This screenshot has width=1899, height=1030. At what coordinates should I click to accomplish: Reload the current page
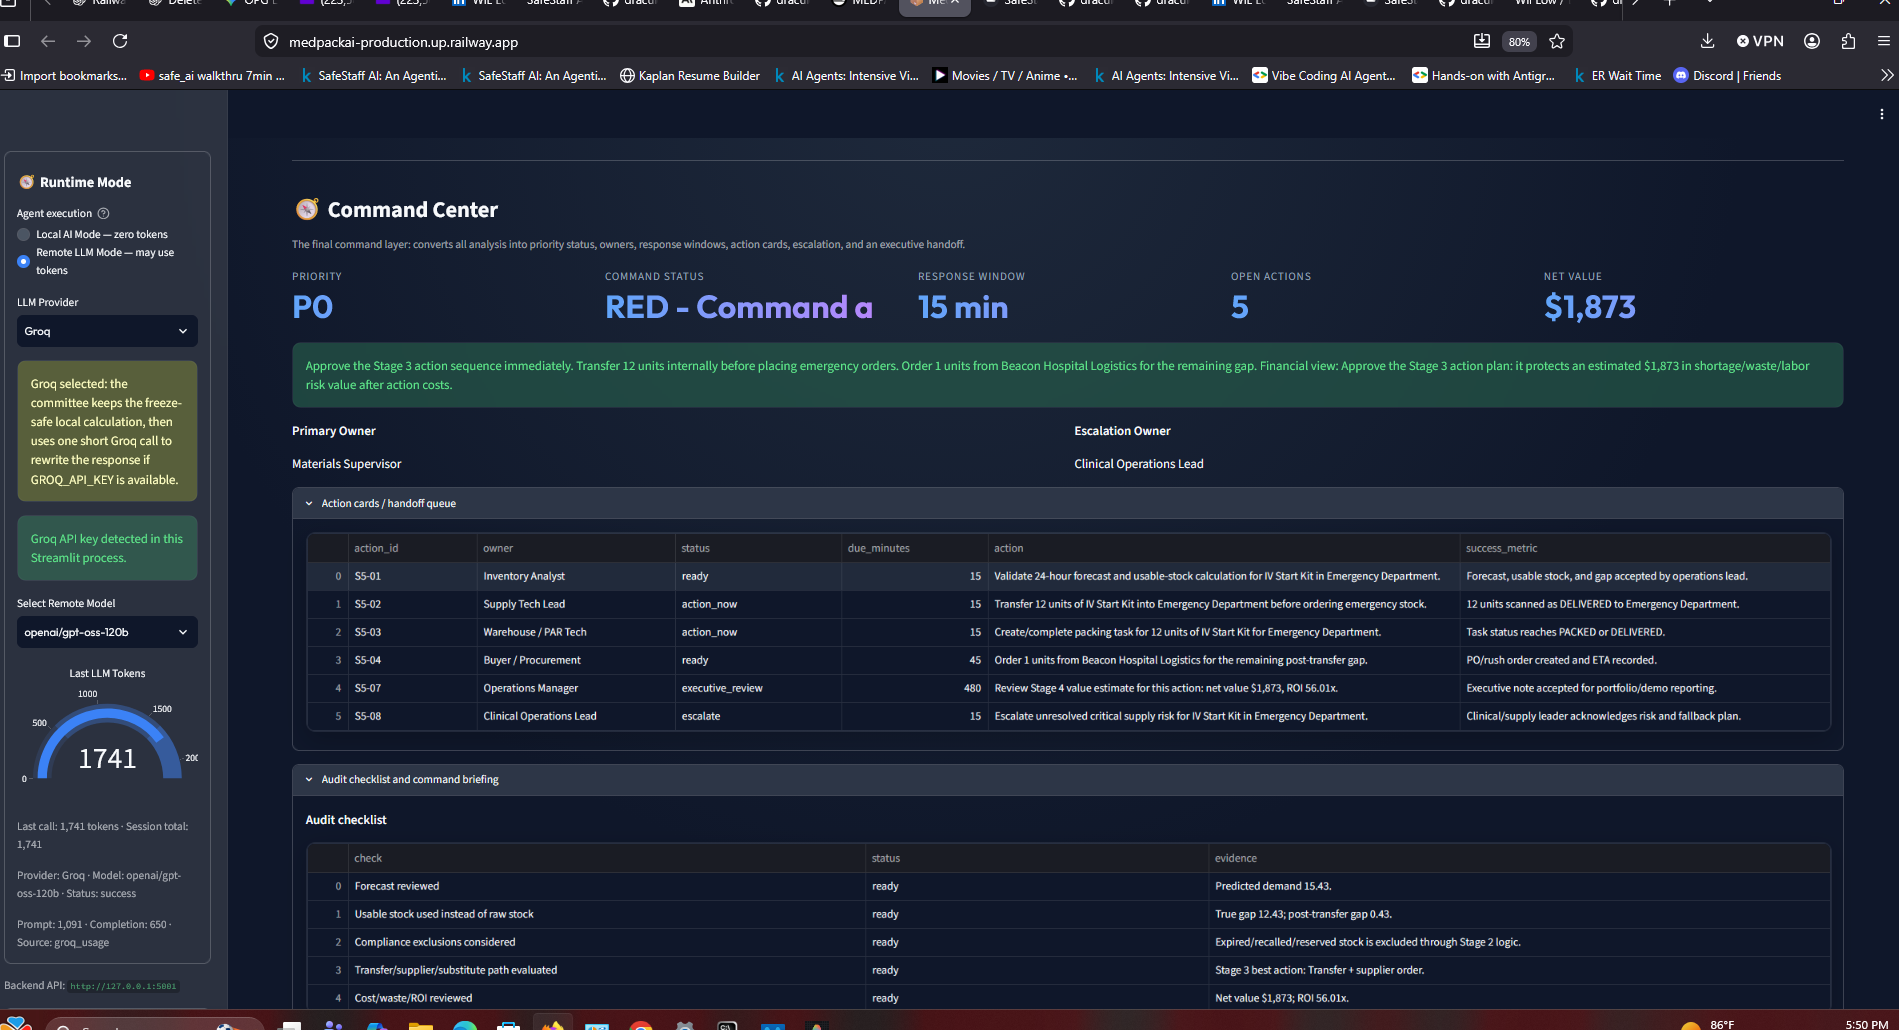(x=120, y=41)
